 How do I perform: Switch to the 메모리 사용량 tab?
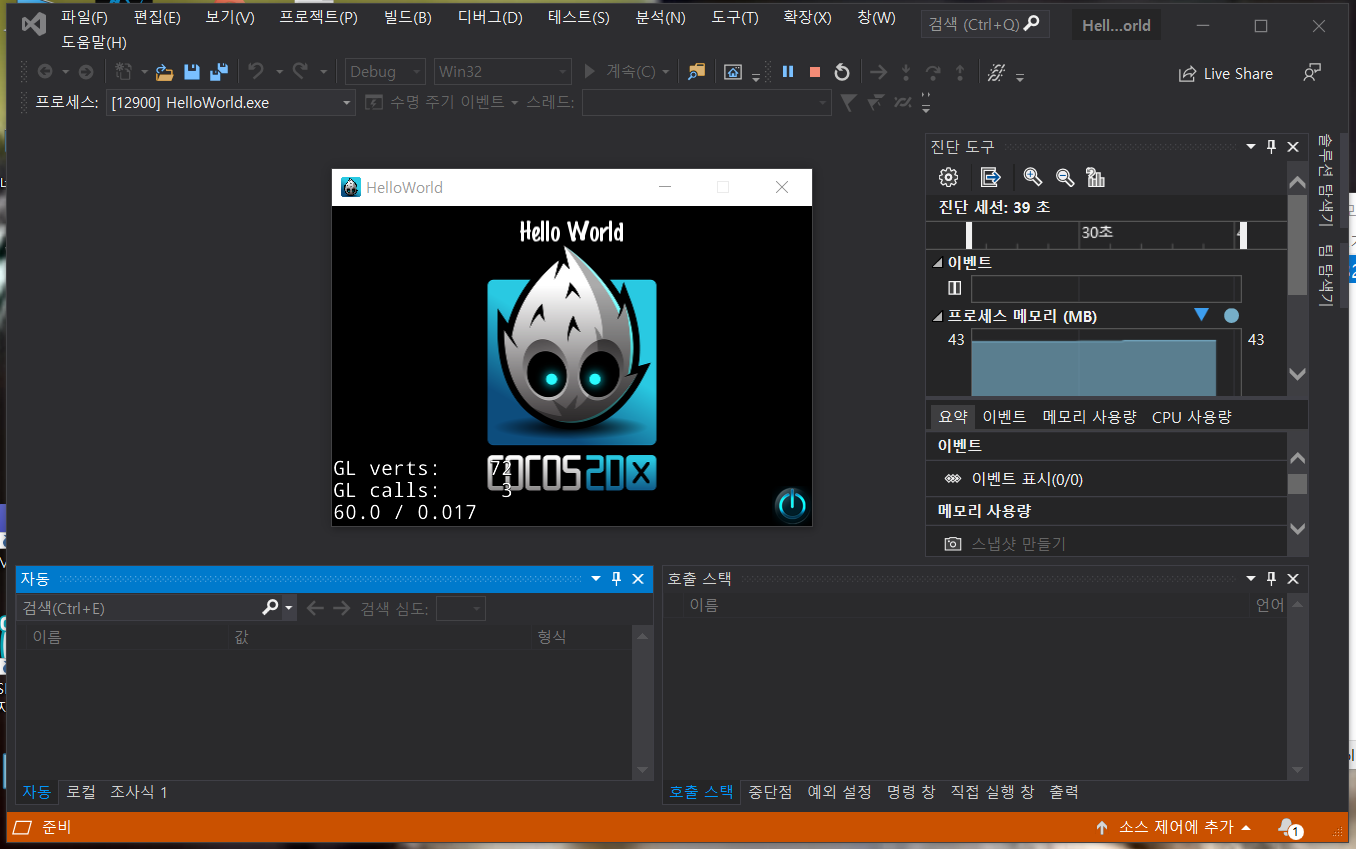[x=1089, y=417]
